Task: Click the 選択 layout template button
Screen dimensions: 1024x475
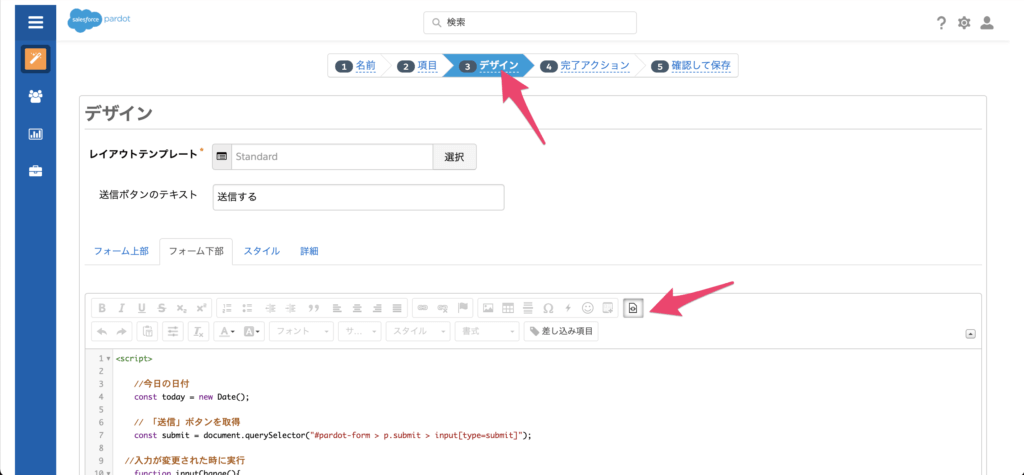Action: click(455, 157)
